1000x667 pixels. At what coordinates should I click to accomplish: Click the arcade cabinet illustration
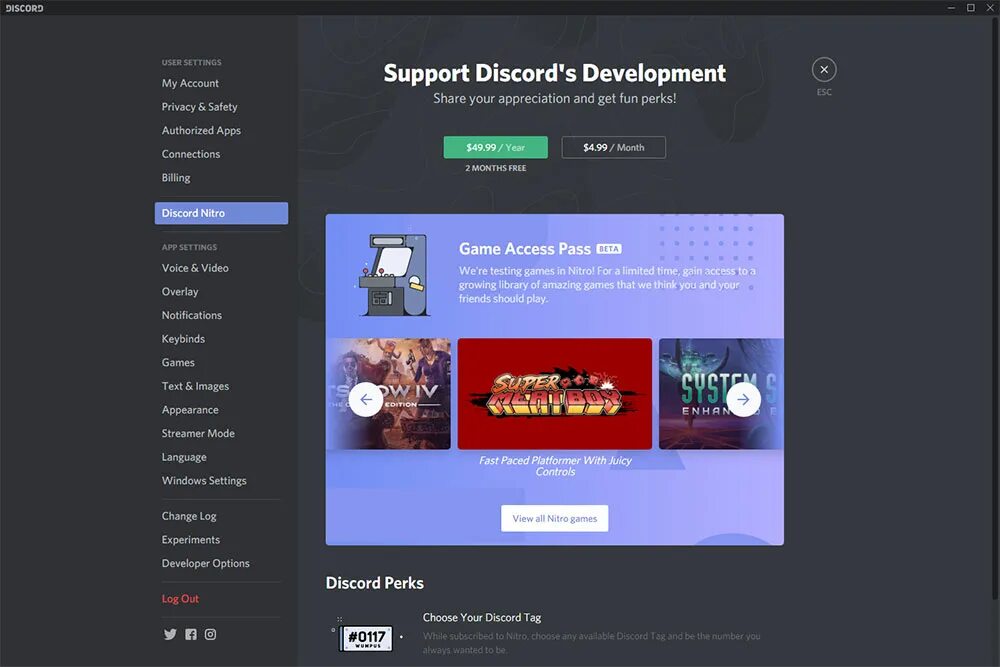pos(393,275)
